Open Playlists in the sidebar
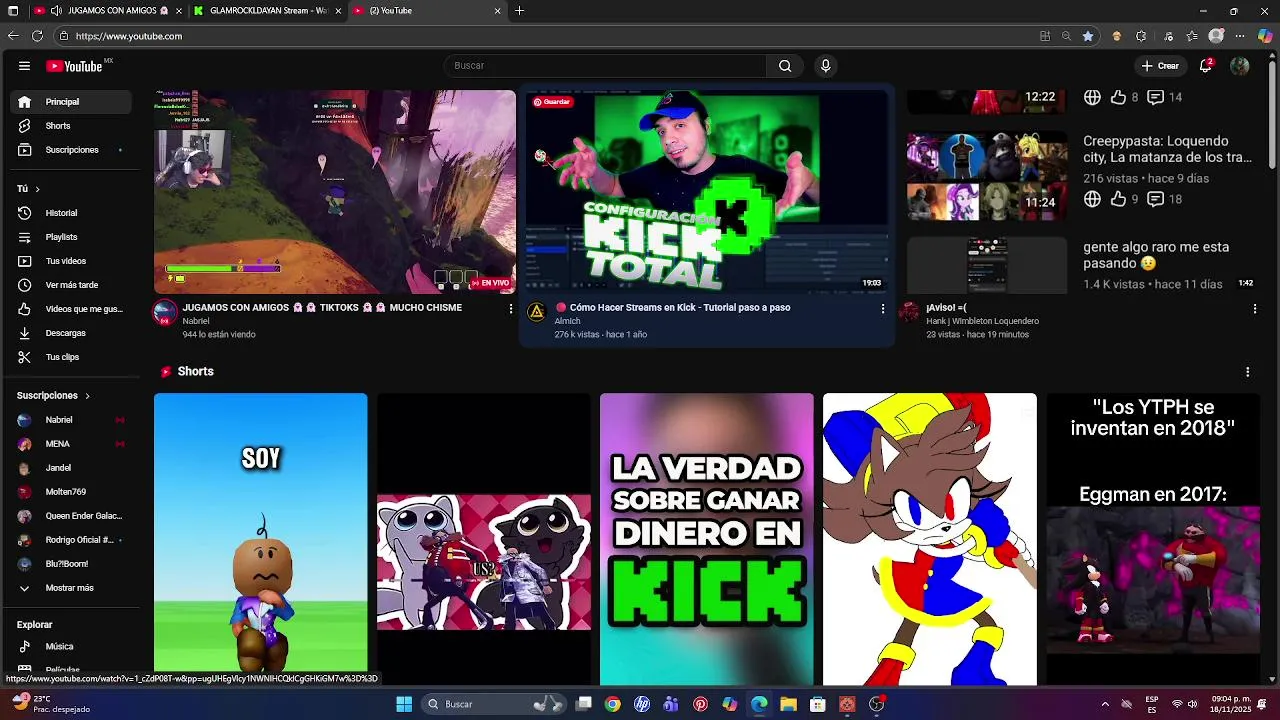Screen dimensions: 1280x720 [70, 237]
